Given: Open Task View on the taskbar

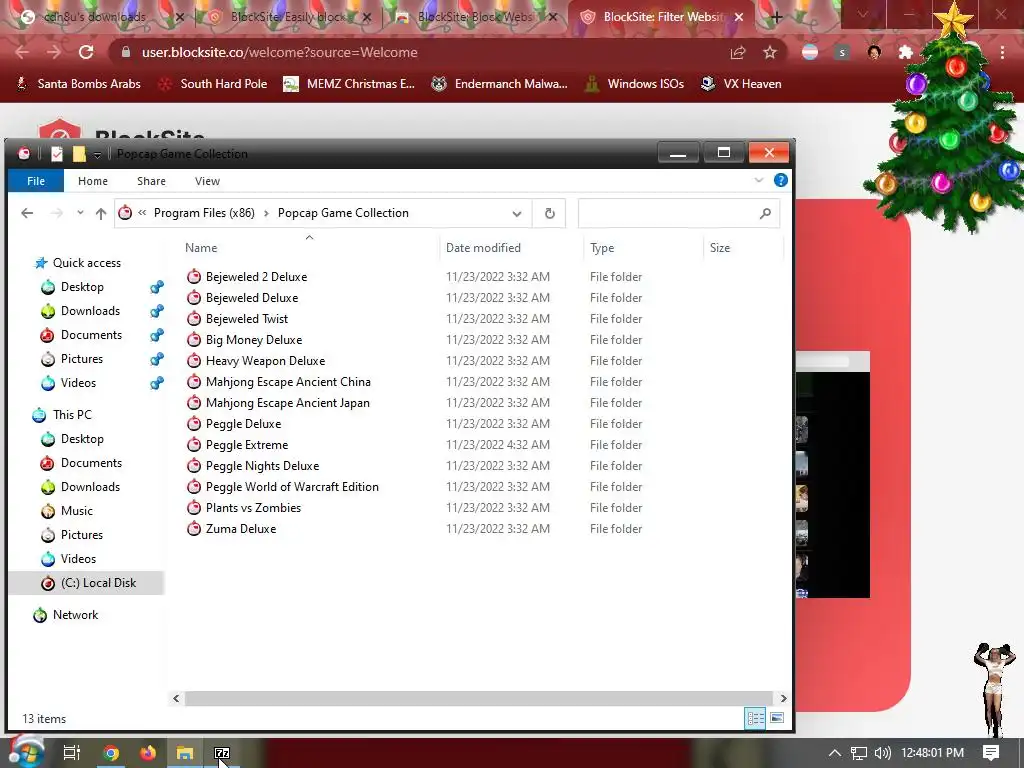Looking at the screenshot, I should coord(72,753).
